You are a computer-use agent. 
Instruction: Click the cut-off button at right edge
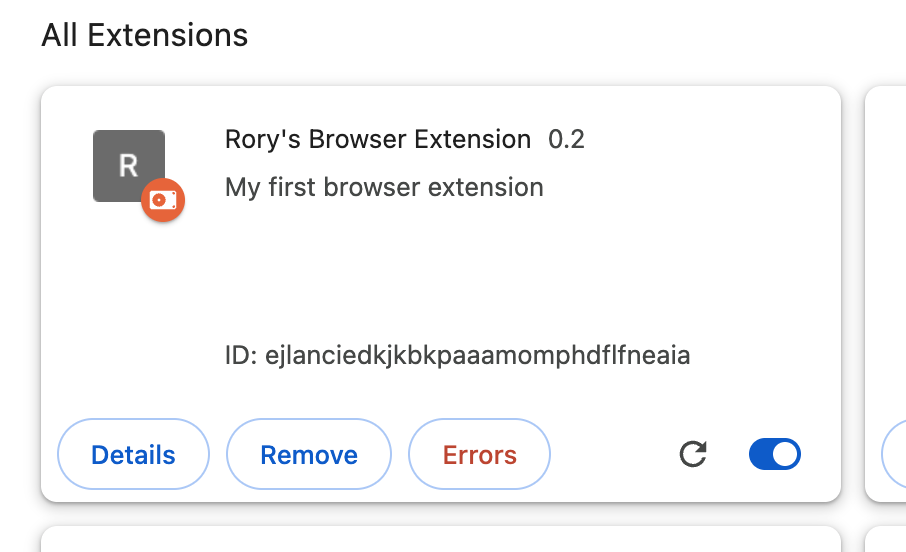(895, 456)
